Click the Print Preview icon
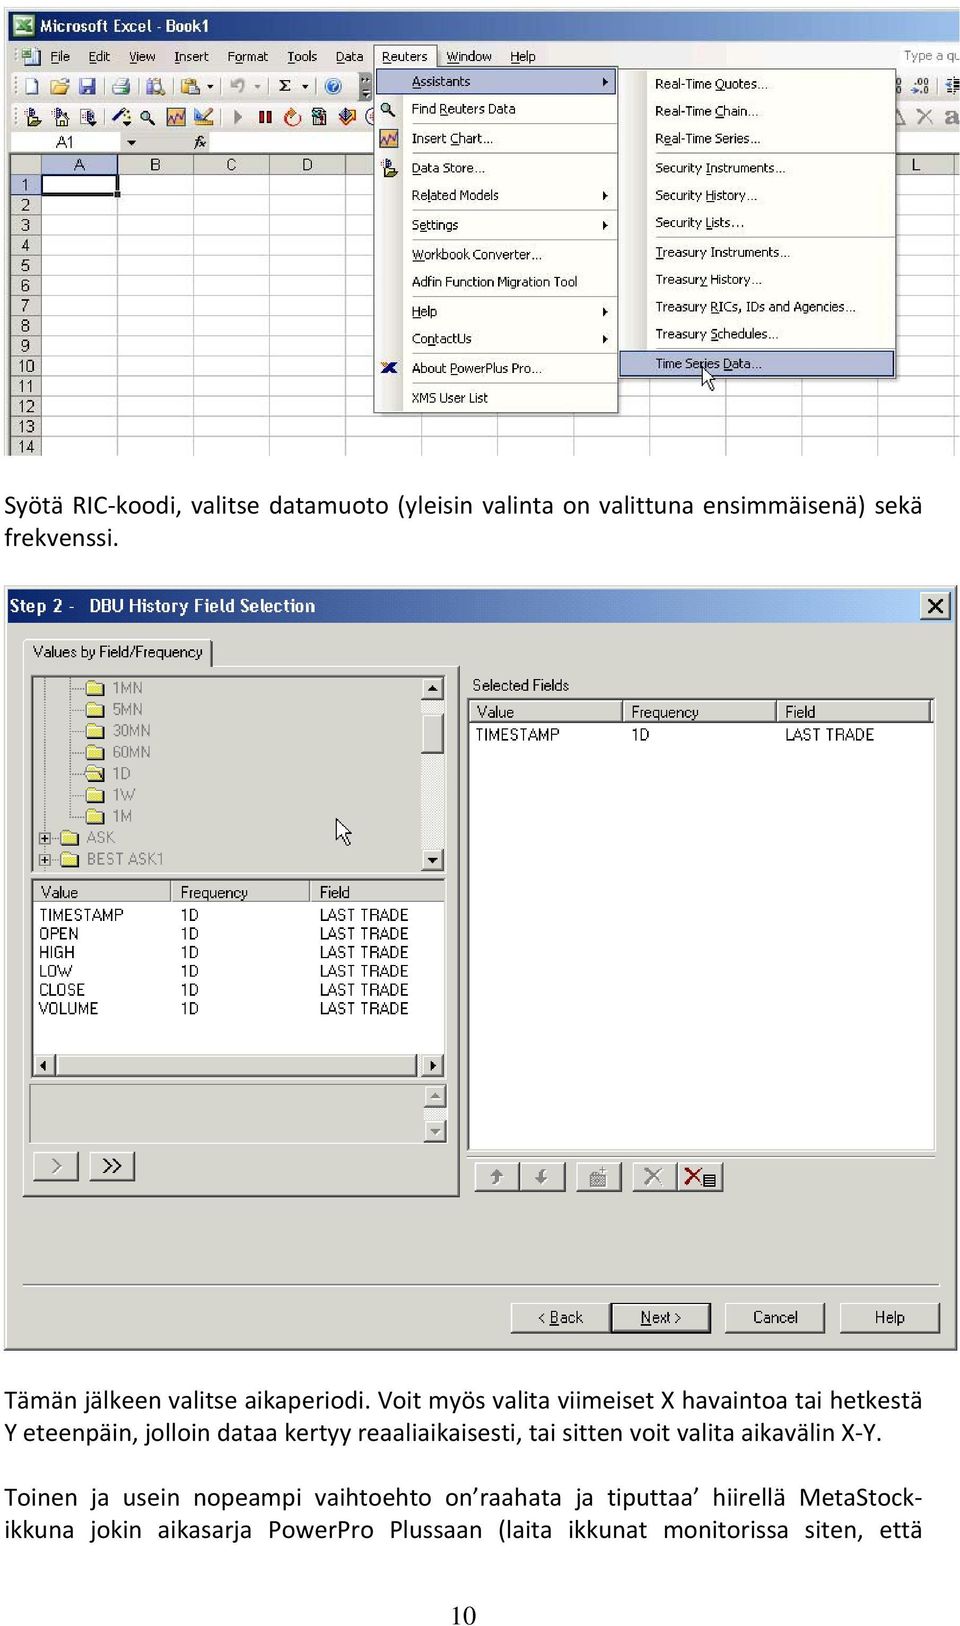960x1626 pixels. click(155, 86)
